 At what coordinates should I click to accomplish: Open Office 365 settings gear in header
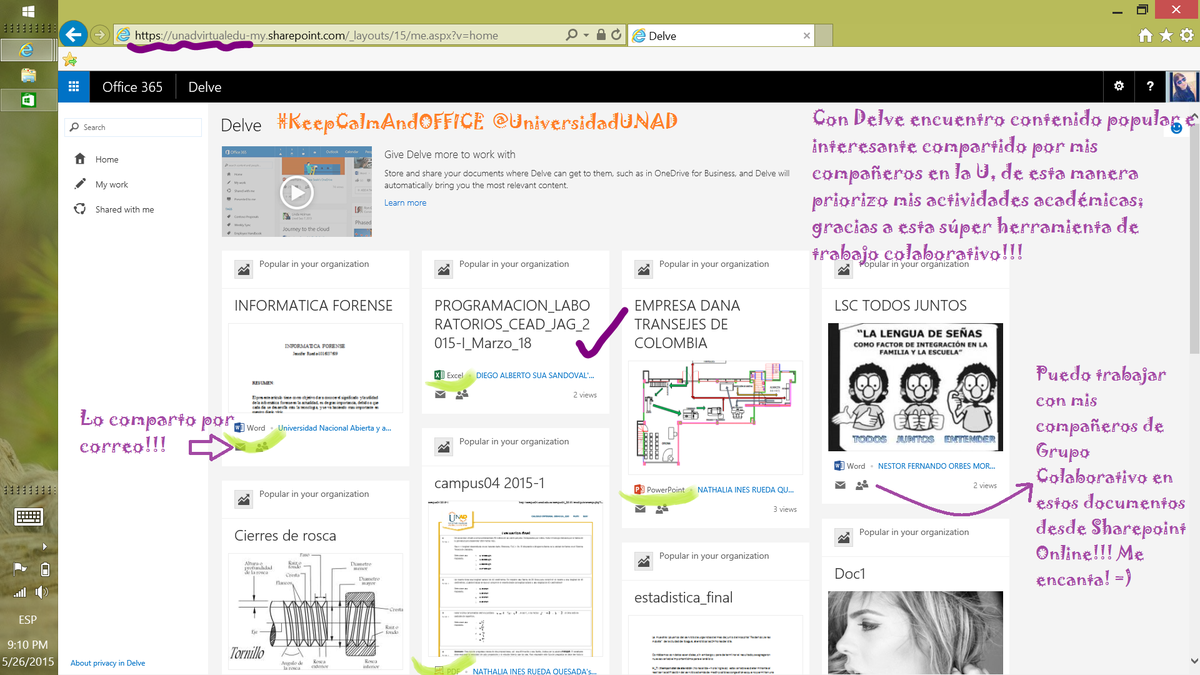[x=1119, y=87]
